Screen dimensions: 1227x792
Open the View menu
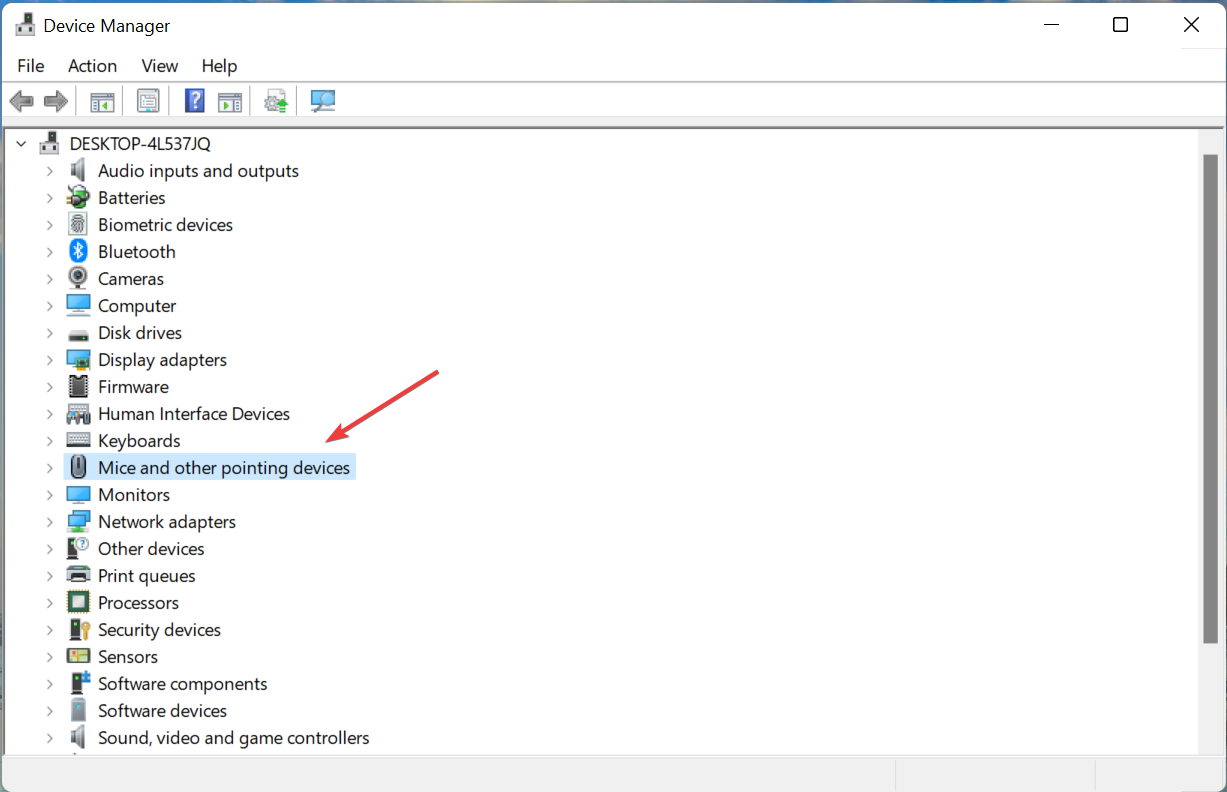(x=159, y=66)
